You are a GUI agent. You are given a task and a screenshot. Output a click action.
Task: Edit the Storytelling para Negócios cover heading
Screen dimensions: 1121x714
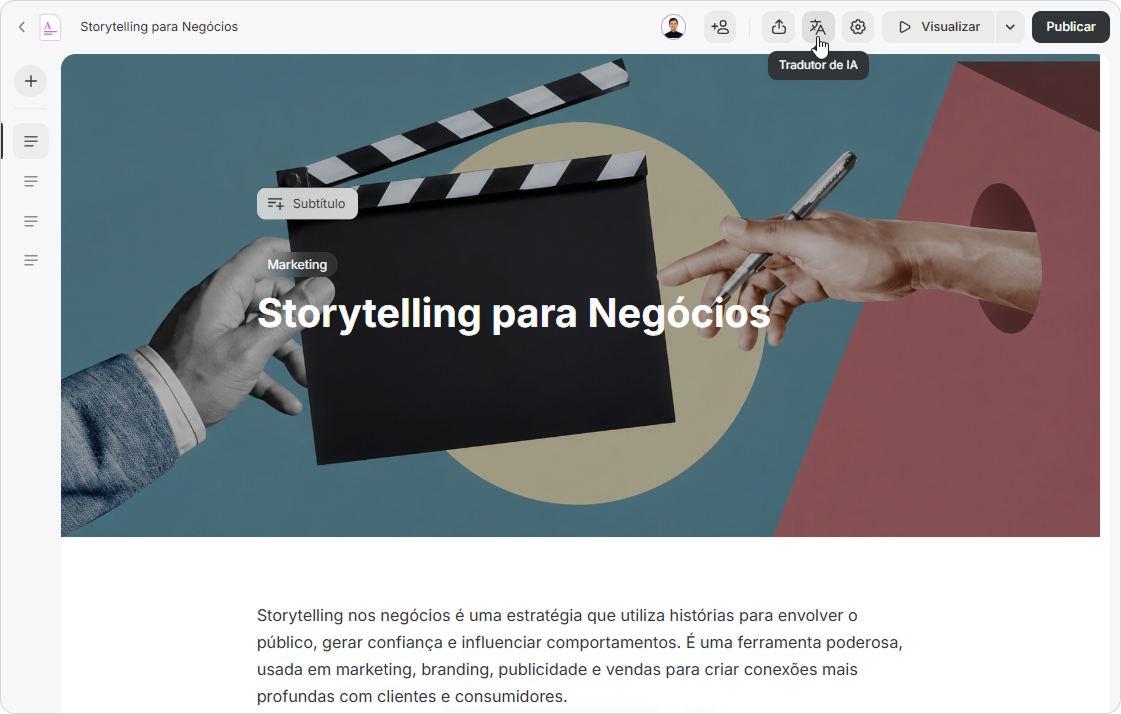point(513,313)
